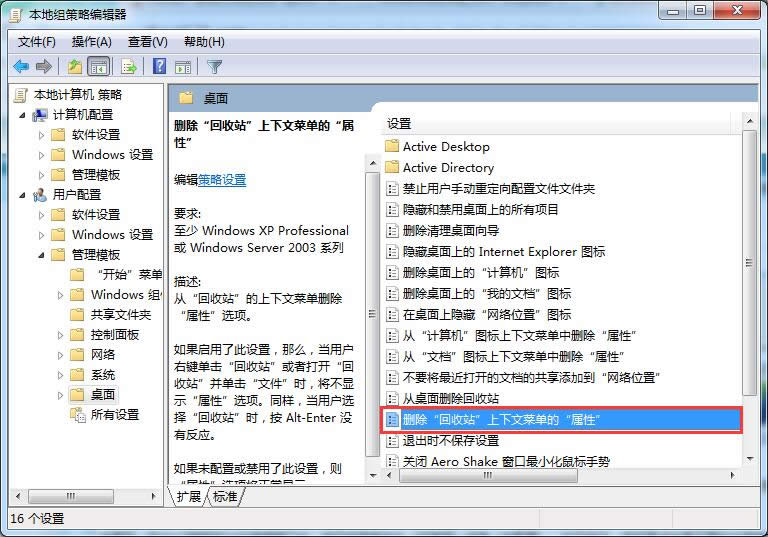Viewport: 768px width, 537px height.
Task: Select 删除桌面上的“我的文档”图标 setting
Action: [487, 294]
